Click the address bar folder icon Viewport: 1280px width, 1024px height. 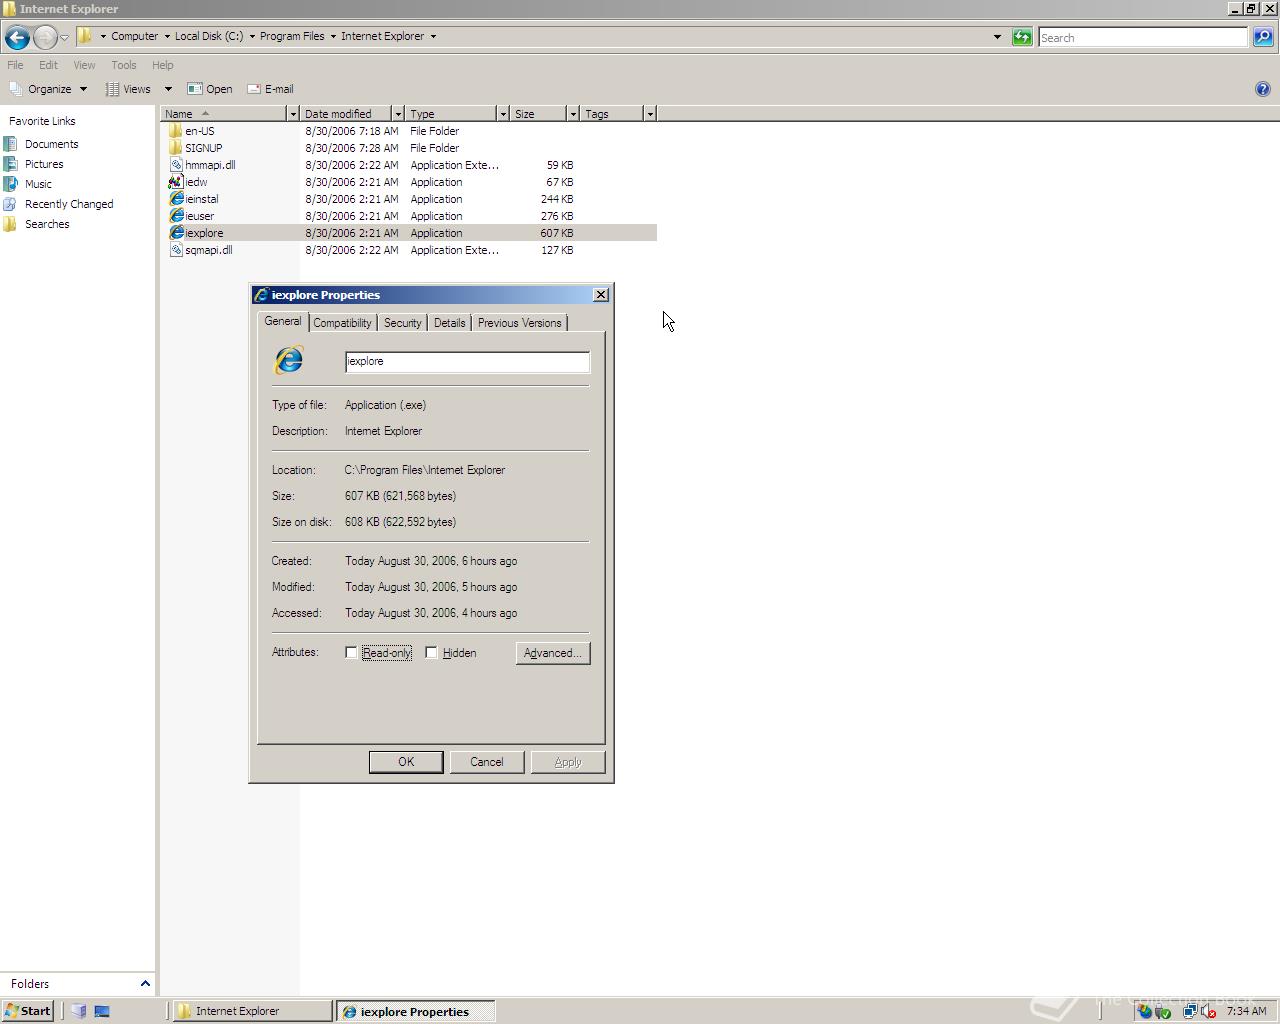click(85, 36)
